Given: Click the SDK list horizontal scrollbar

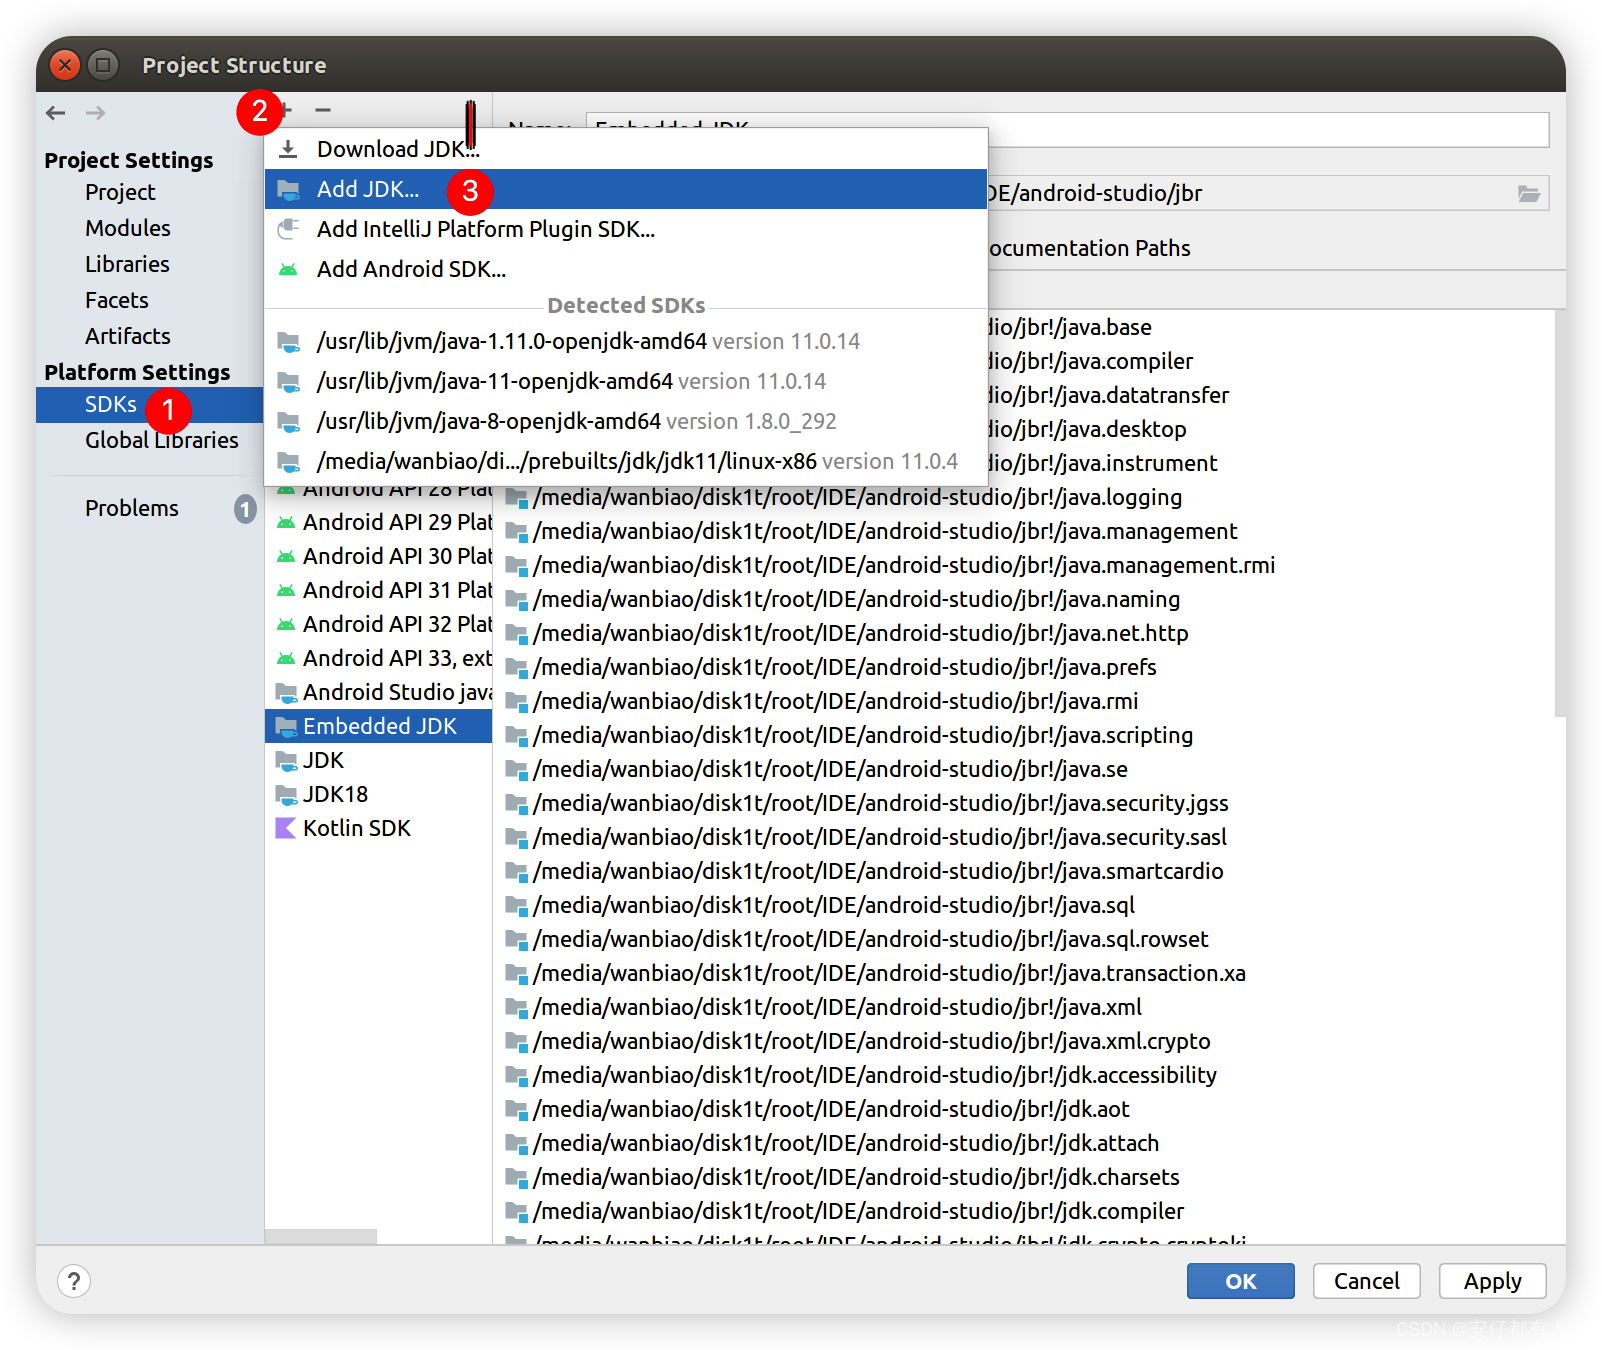Looking at the screenshot, I should (x=321, y=1237).
